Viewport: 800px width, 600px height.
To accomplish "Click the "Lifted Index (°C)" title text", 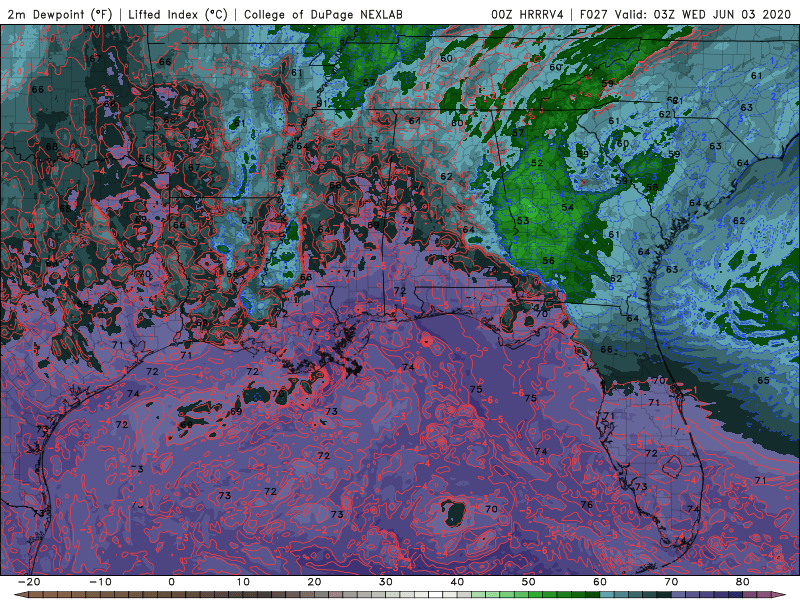I will 178,14.
